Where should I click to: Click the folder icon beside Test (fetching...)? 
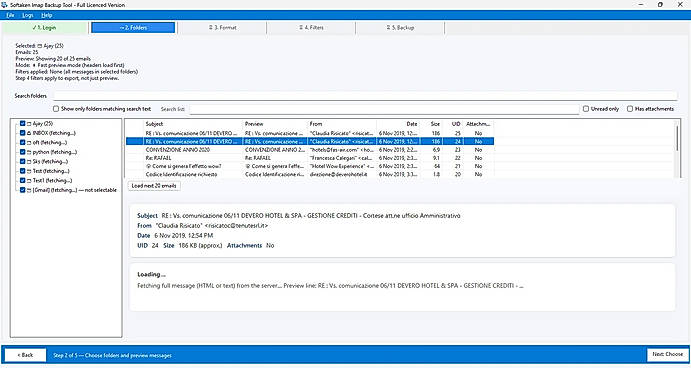(x=29, y=171)
